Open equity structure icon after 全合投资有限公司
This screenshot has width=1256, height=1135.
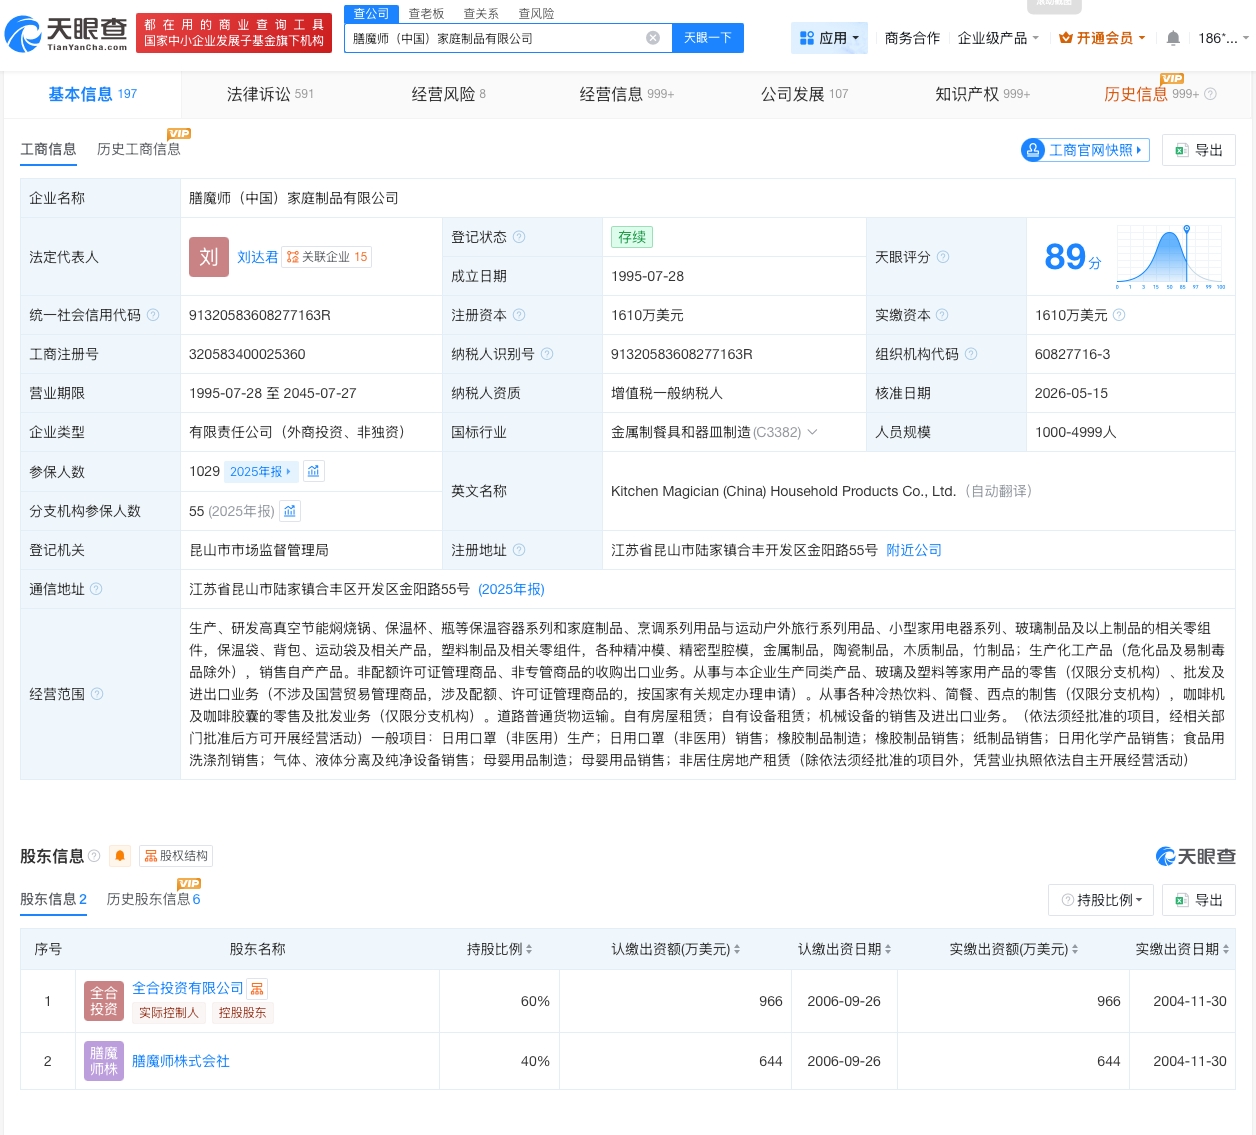257,988
